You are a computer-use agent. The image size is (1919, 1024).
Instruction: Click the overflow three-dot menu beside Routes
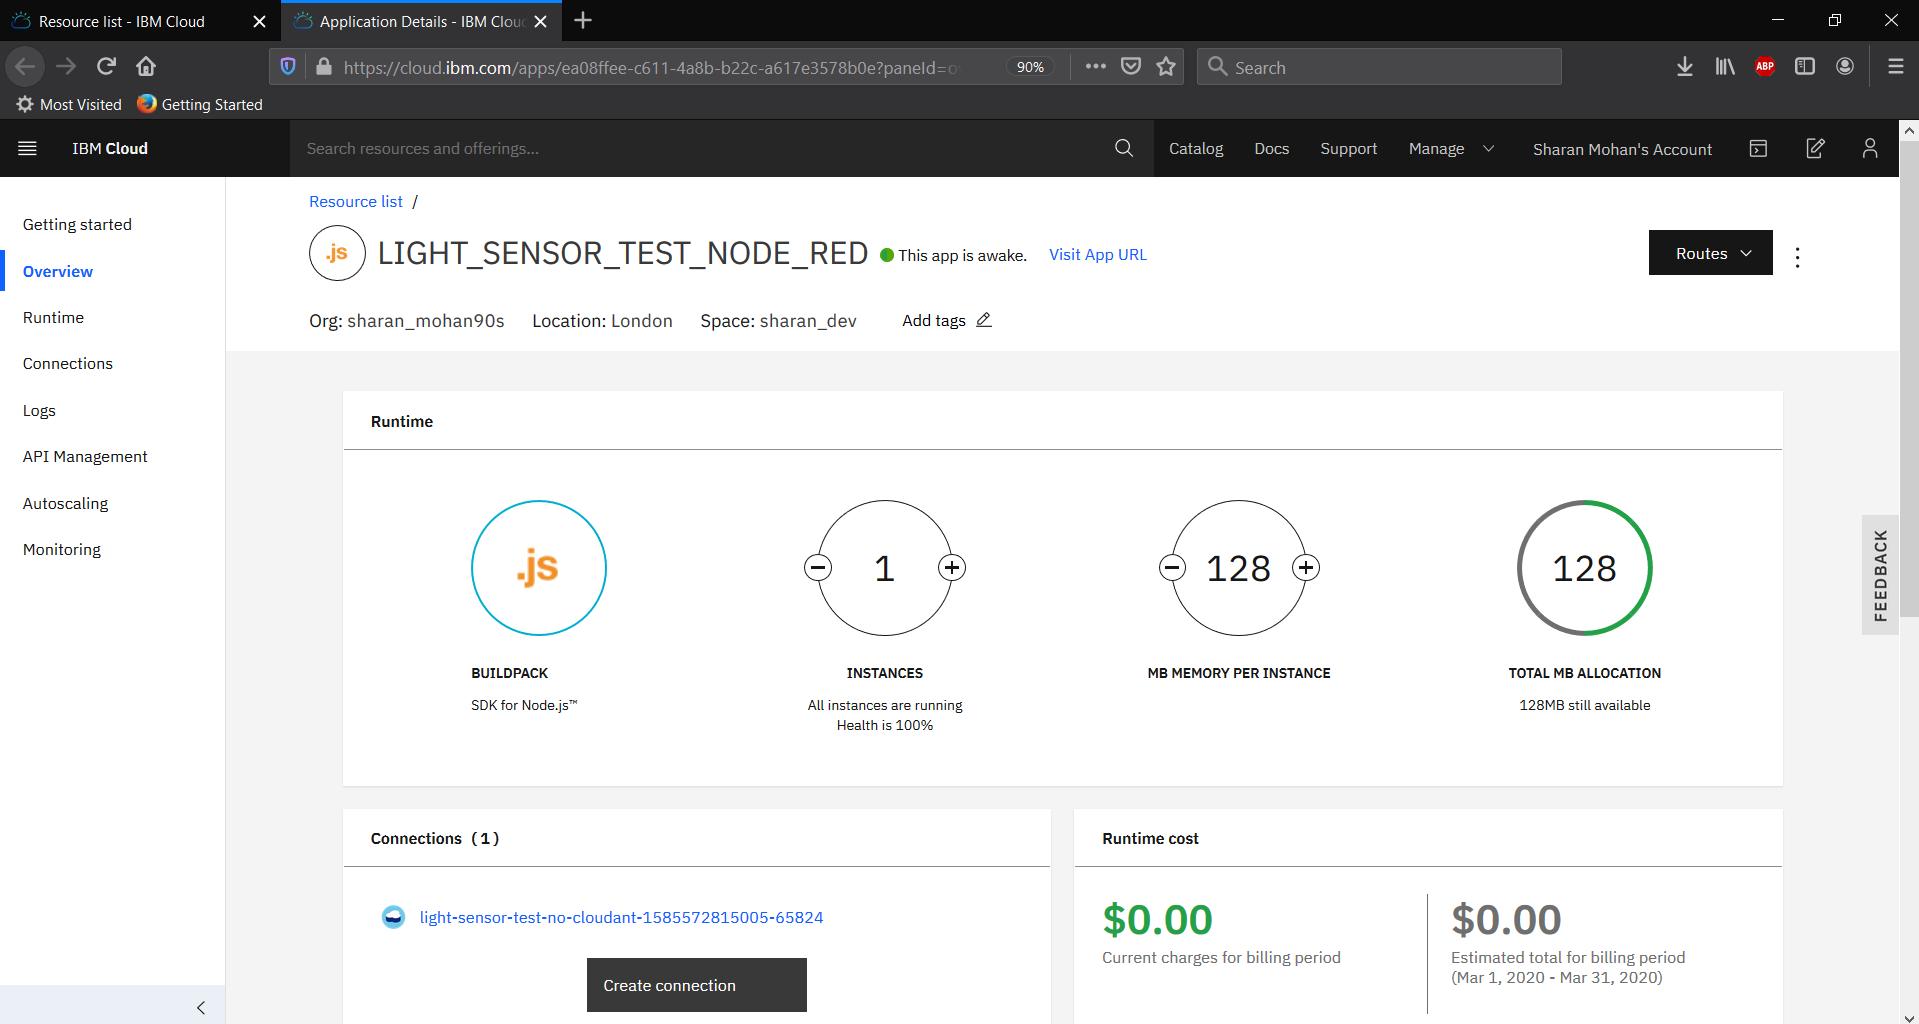coord(1797,257)
